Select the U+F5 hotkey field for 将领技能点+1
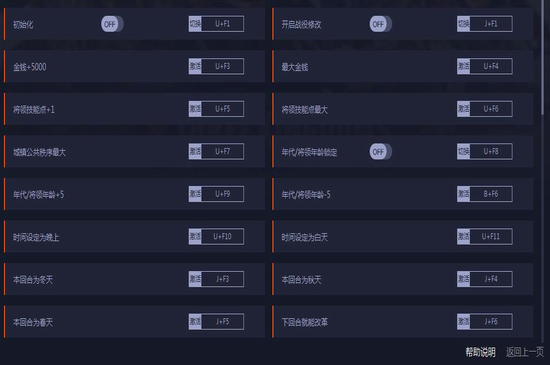550x365 pixels. pos(223,109)
